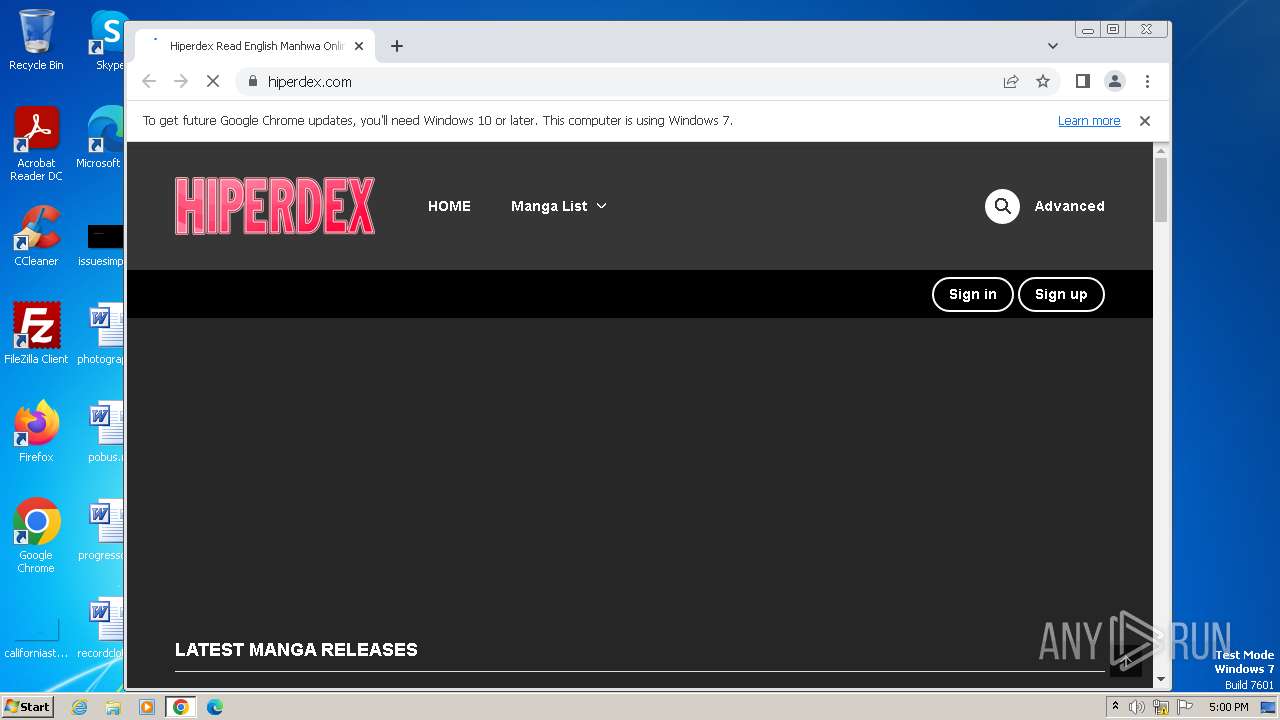Click the Hiperdex logo
1280x720 pixels.
pyautogui.click(x=275, y=206)
